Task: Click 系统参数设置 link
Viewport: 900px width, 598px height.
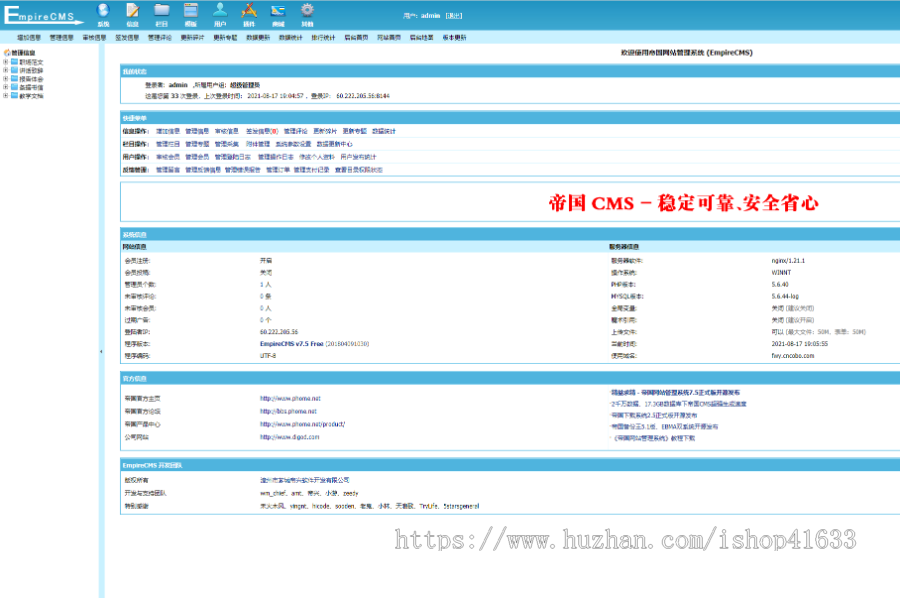Action: (x=293, y=144)
